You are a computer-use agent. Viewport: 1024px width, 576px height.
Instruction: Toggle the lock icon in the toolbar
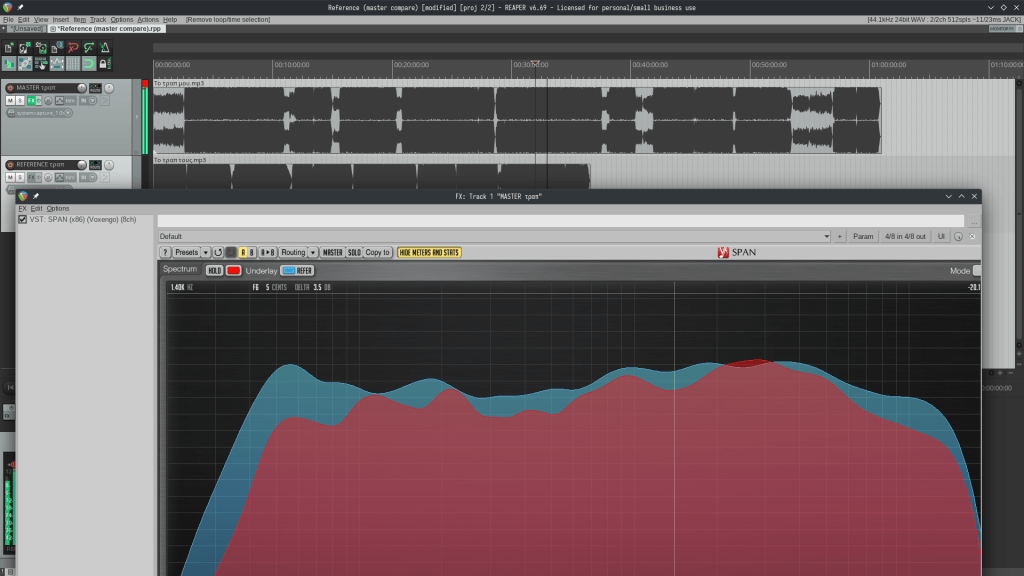point(103,64)
